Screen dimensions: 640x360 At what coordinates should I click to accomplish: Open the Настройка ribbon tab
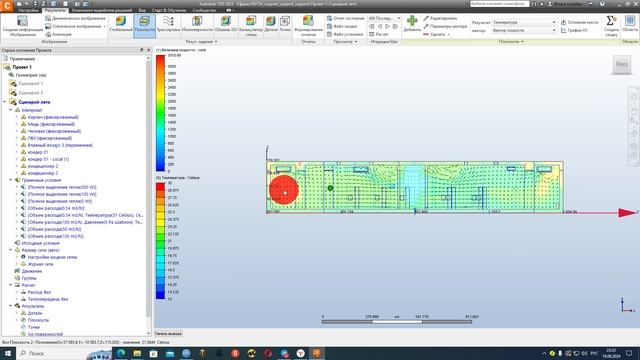(28, 10)
